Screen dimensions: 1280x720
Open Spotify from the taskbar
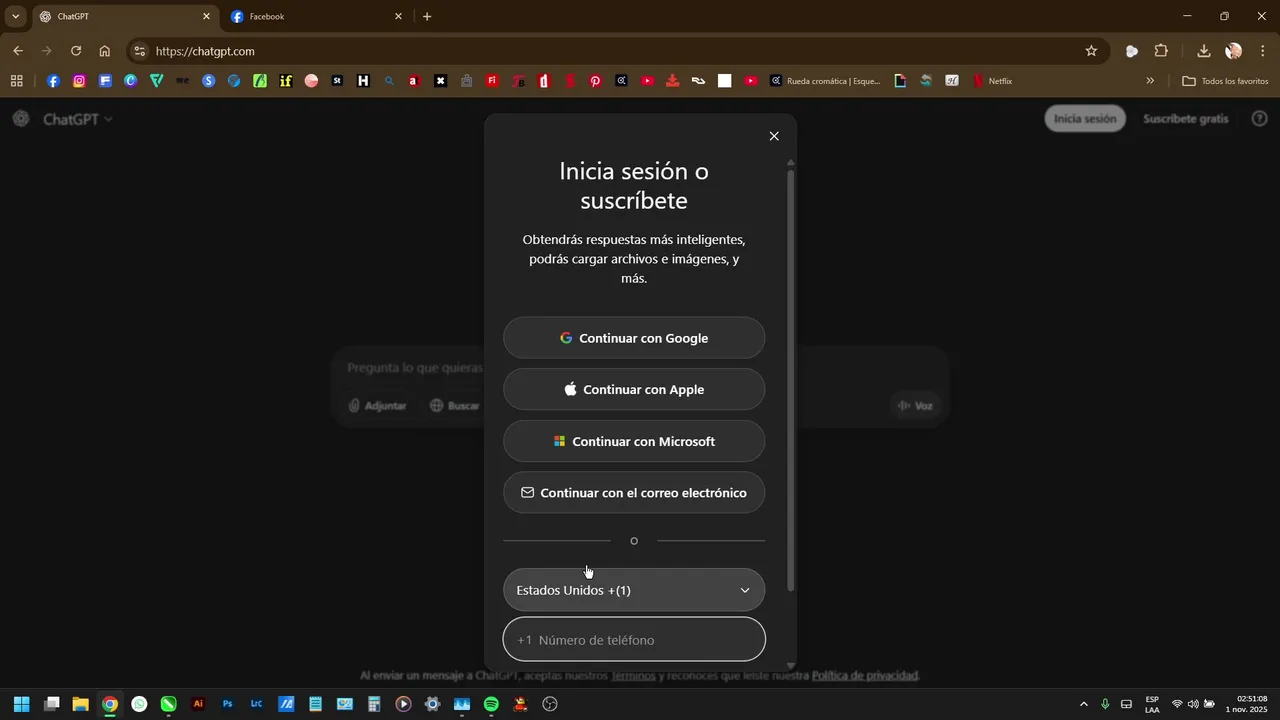point(491,704)
